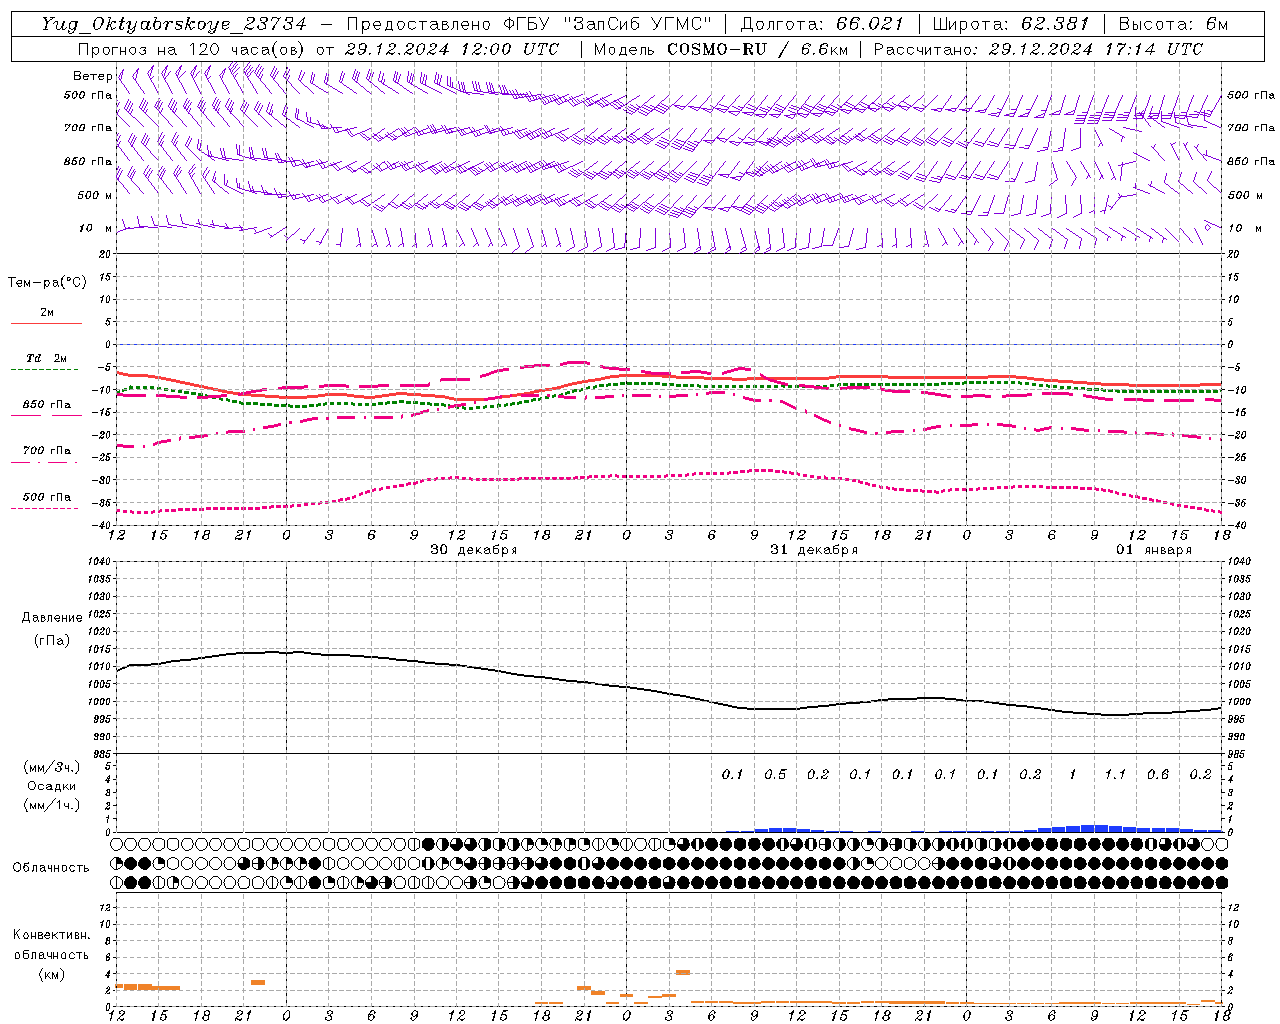
Task: Click the highest orange convective cloud bar
Action: 683,972
